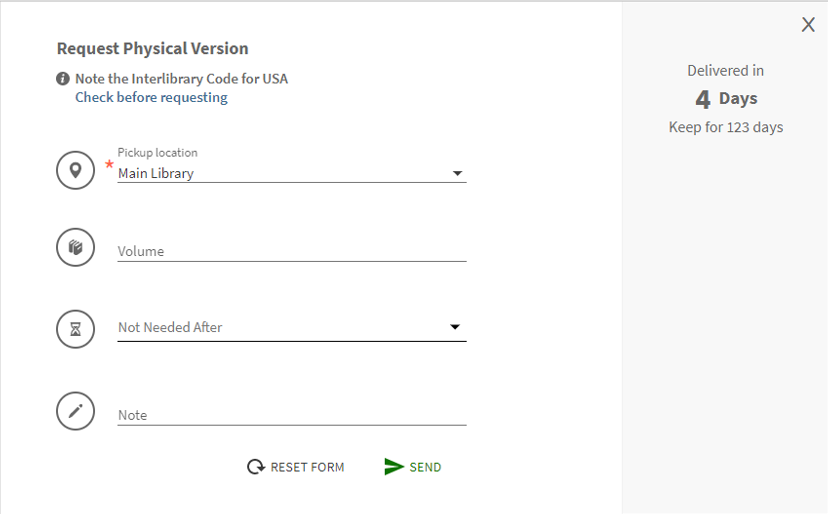
Task: Click the Volume book icon
Action: (75, 248)
